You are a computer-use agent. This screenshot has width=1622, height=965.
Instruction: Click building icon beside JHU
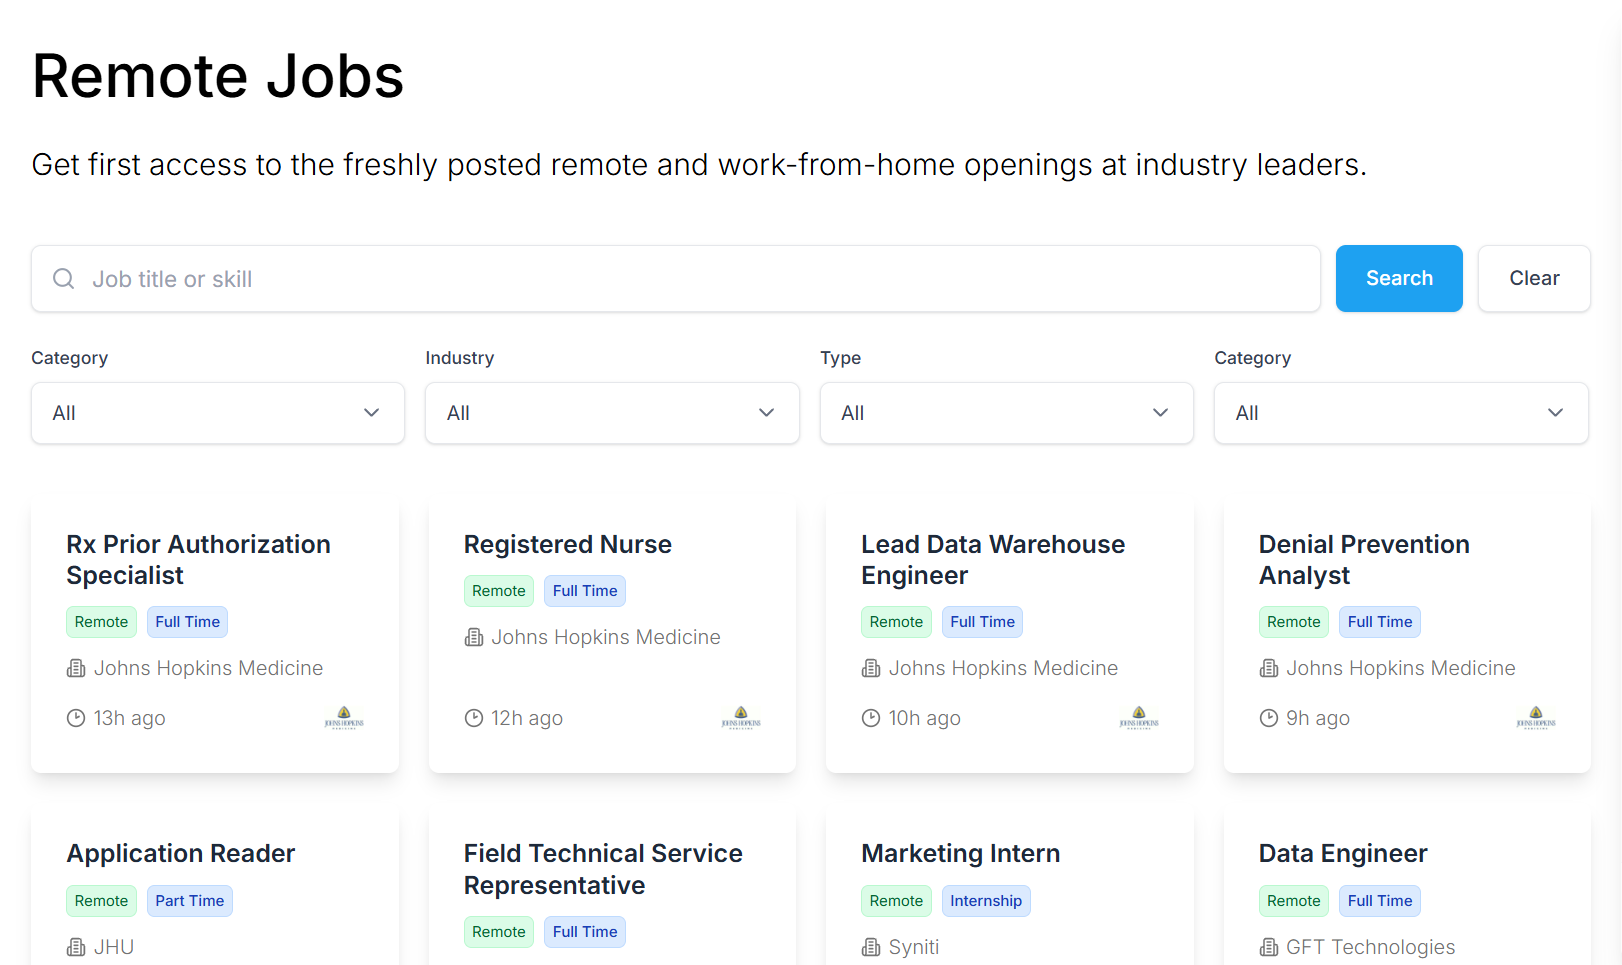[x=76, y=947]
